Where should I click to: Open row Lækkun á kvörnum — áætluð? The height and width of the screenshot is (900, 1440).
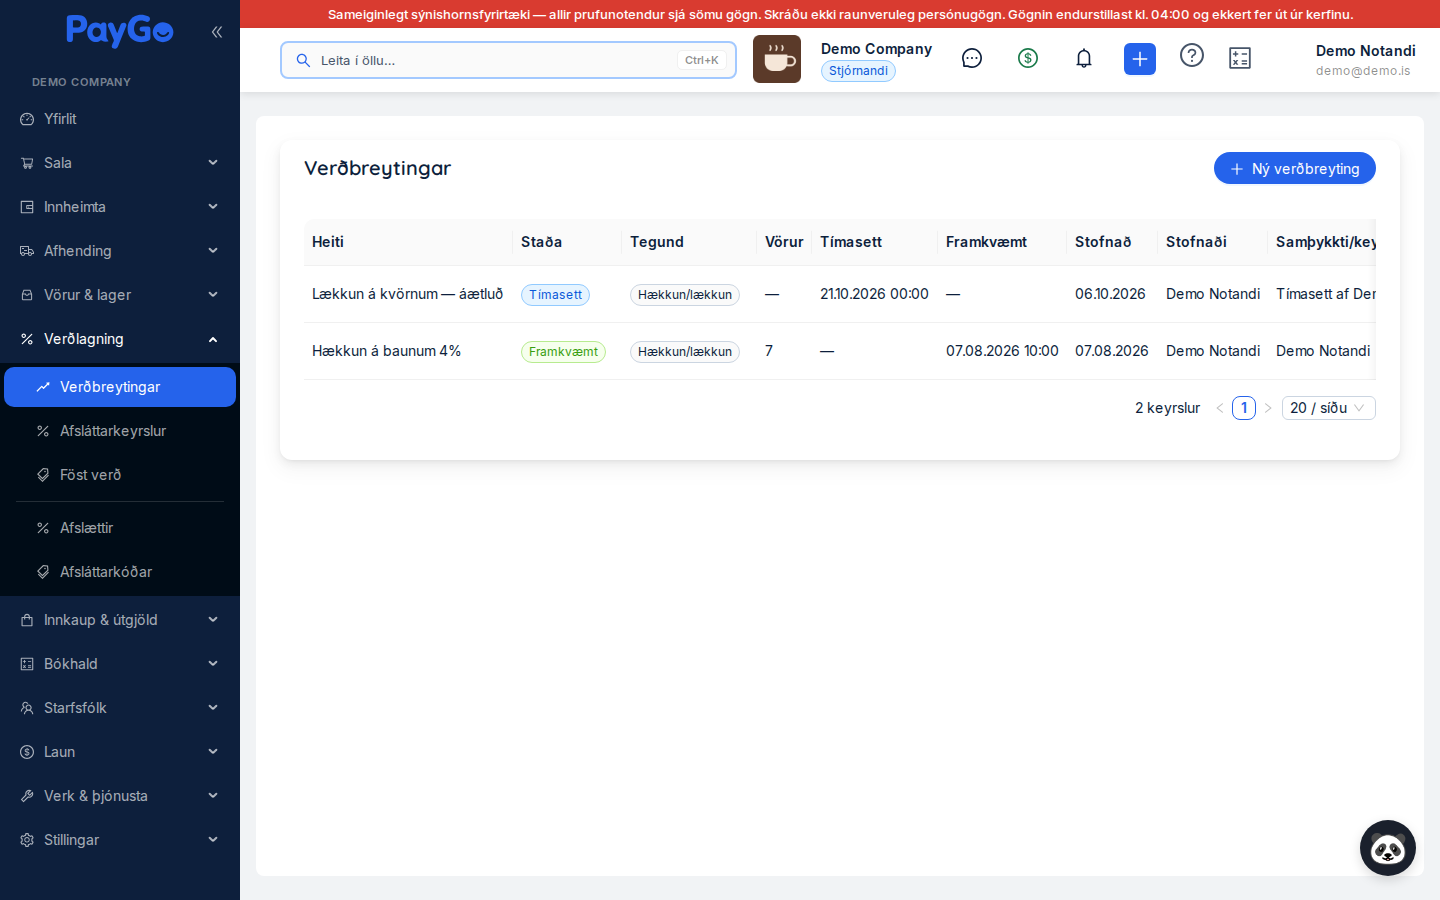coord(840,294)
